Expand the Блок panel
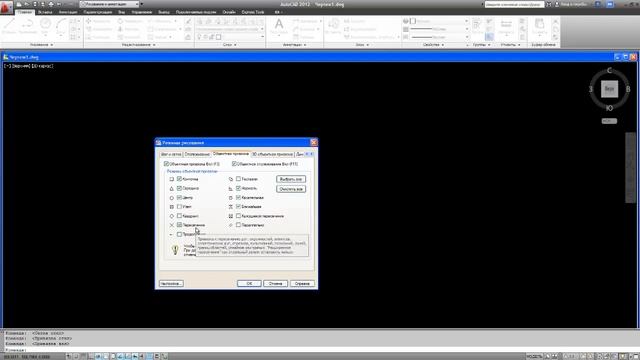 coord(362,44)
